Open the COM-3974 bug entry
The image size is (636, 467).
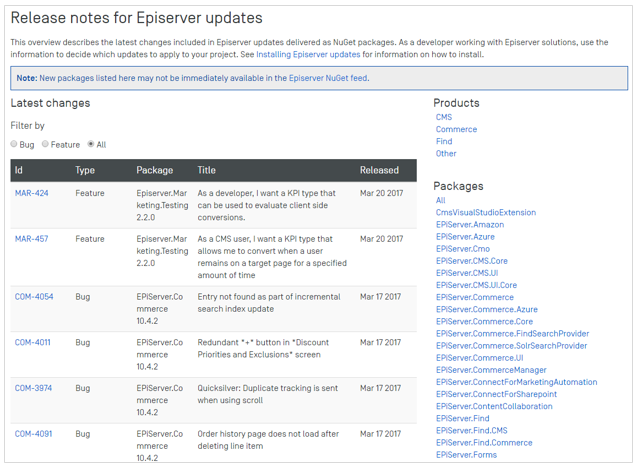pyautogui.click(x=35, y=388)
